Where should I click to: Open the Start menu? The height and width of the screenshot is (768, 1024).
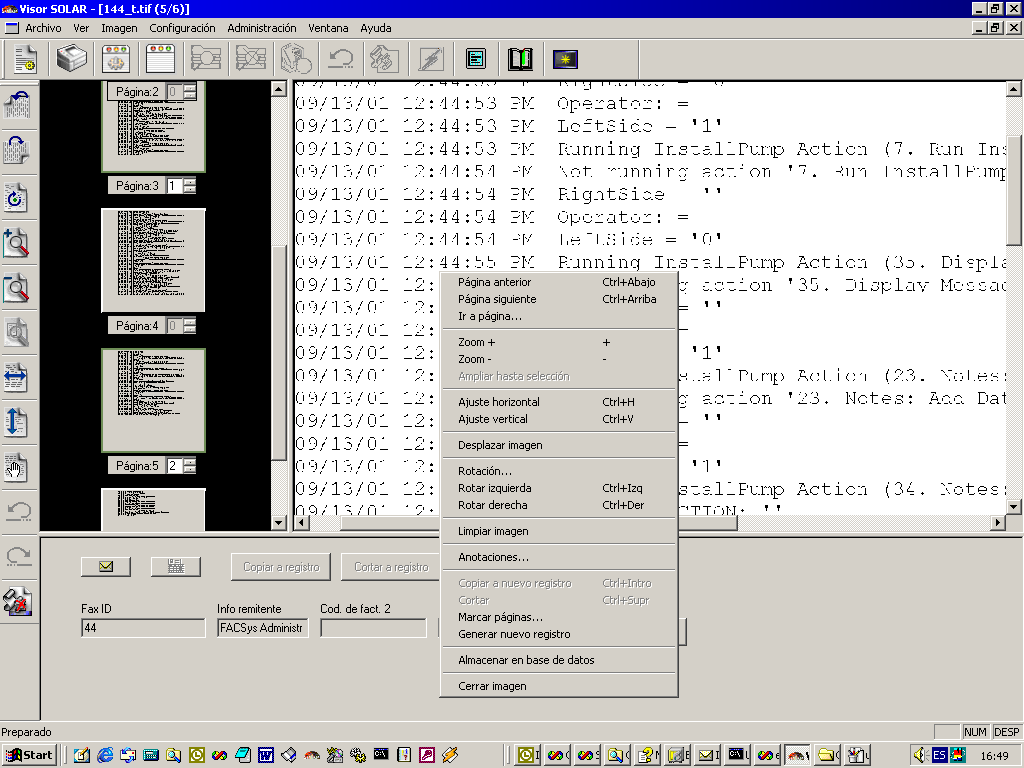pyautogui.click(x=29, y=755)
